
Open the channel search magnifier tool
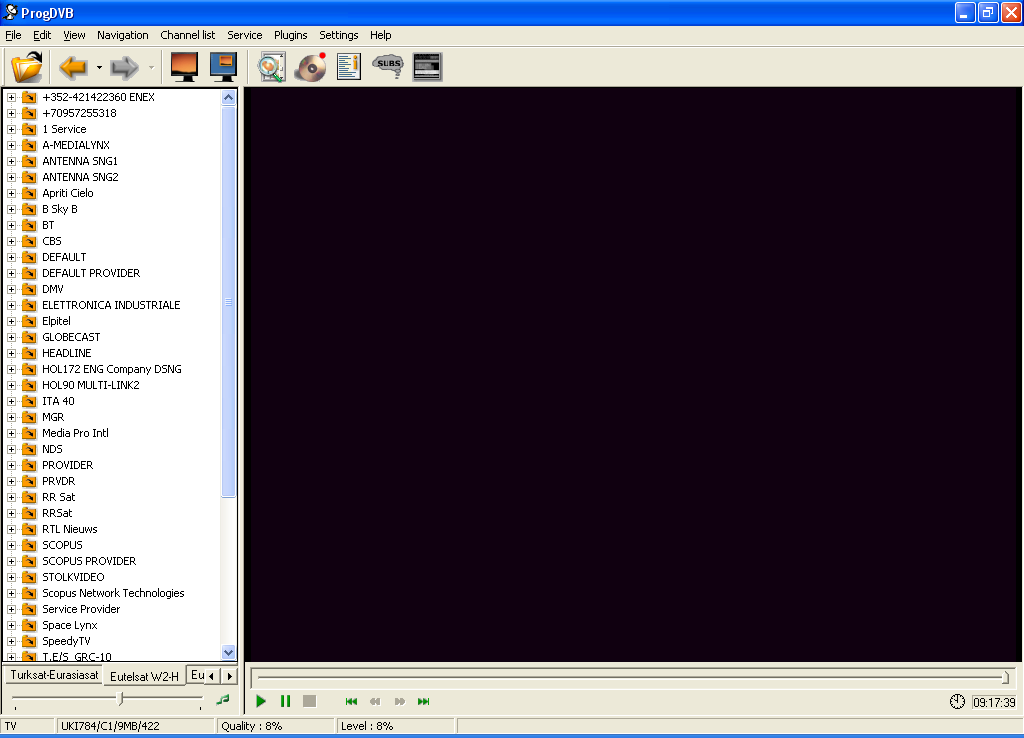(271, 67)
